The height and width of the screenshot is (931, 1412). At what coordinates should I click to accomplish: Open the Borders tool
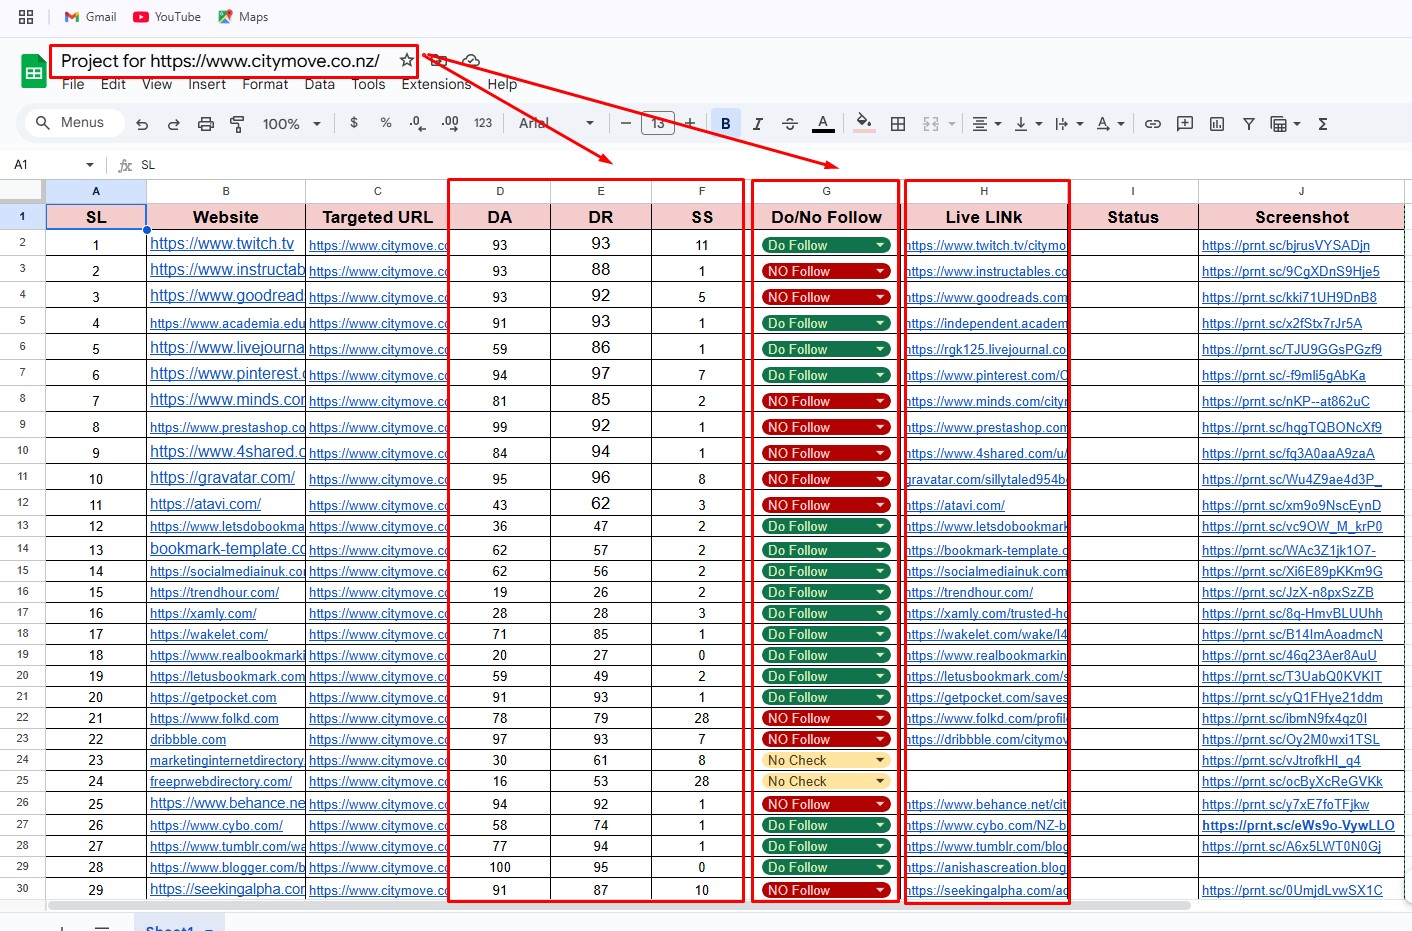898,124
